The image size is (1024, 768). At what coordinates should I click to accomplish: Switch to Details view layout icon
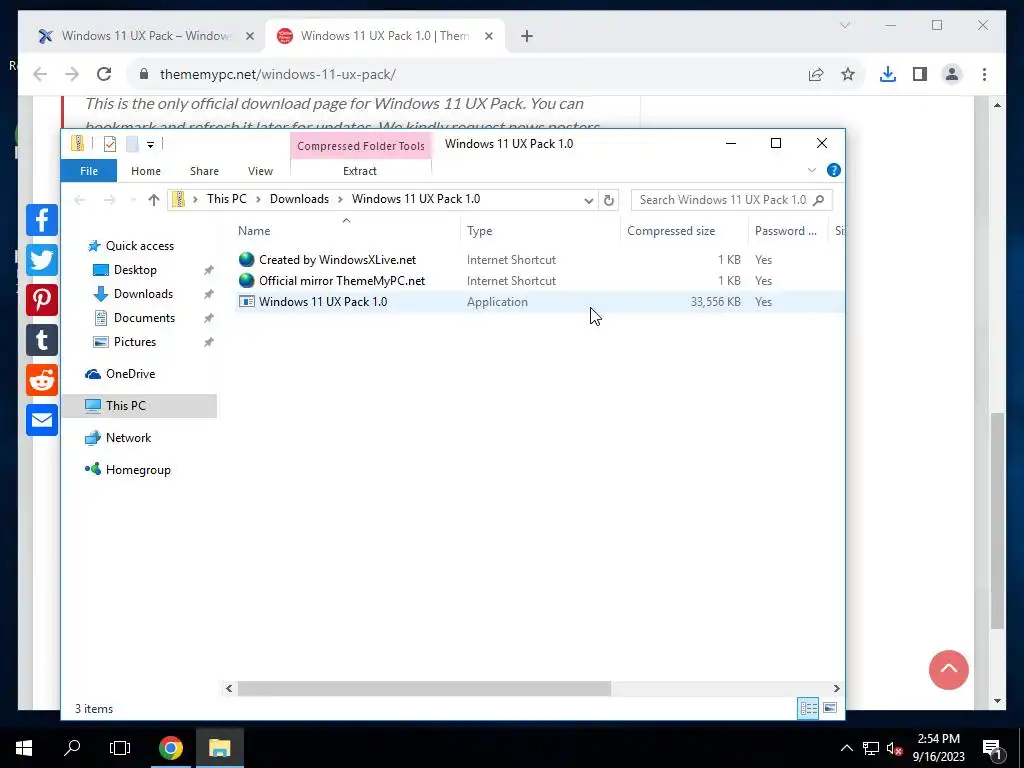point(808,709)
